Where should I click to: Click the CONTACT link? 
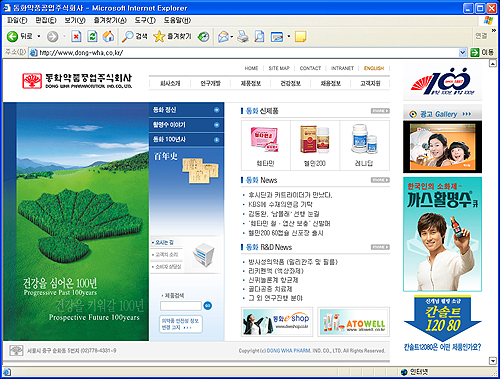[310, 68]
